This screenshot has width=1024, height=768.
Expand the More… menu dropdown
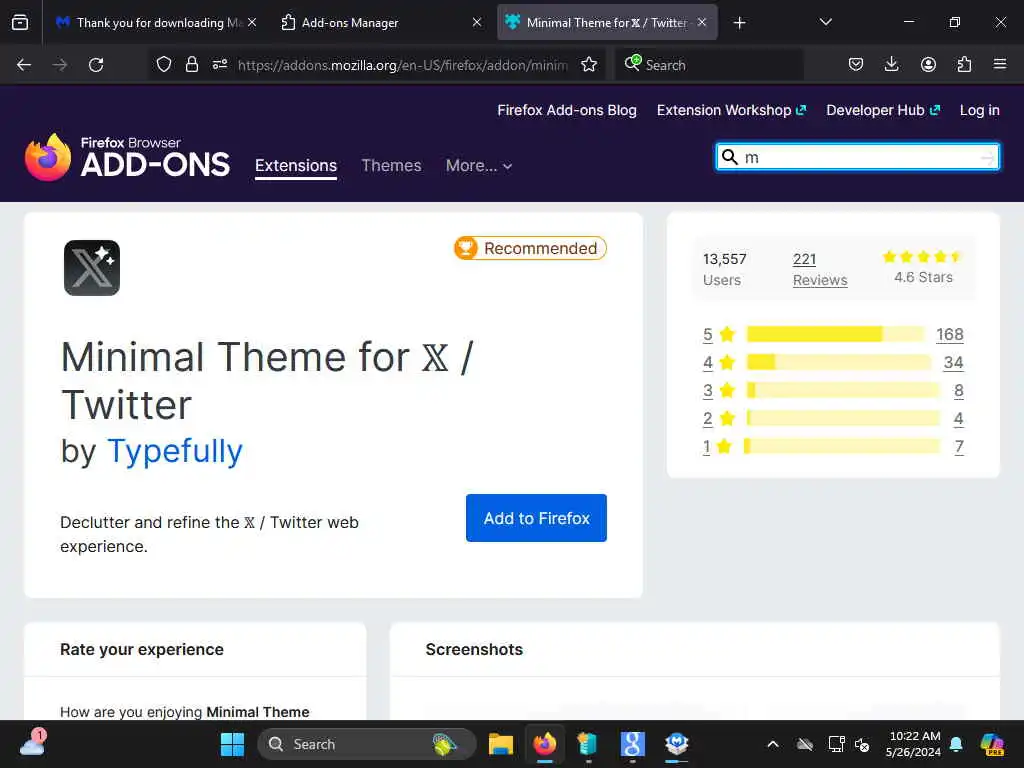479,166
